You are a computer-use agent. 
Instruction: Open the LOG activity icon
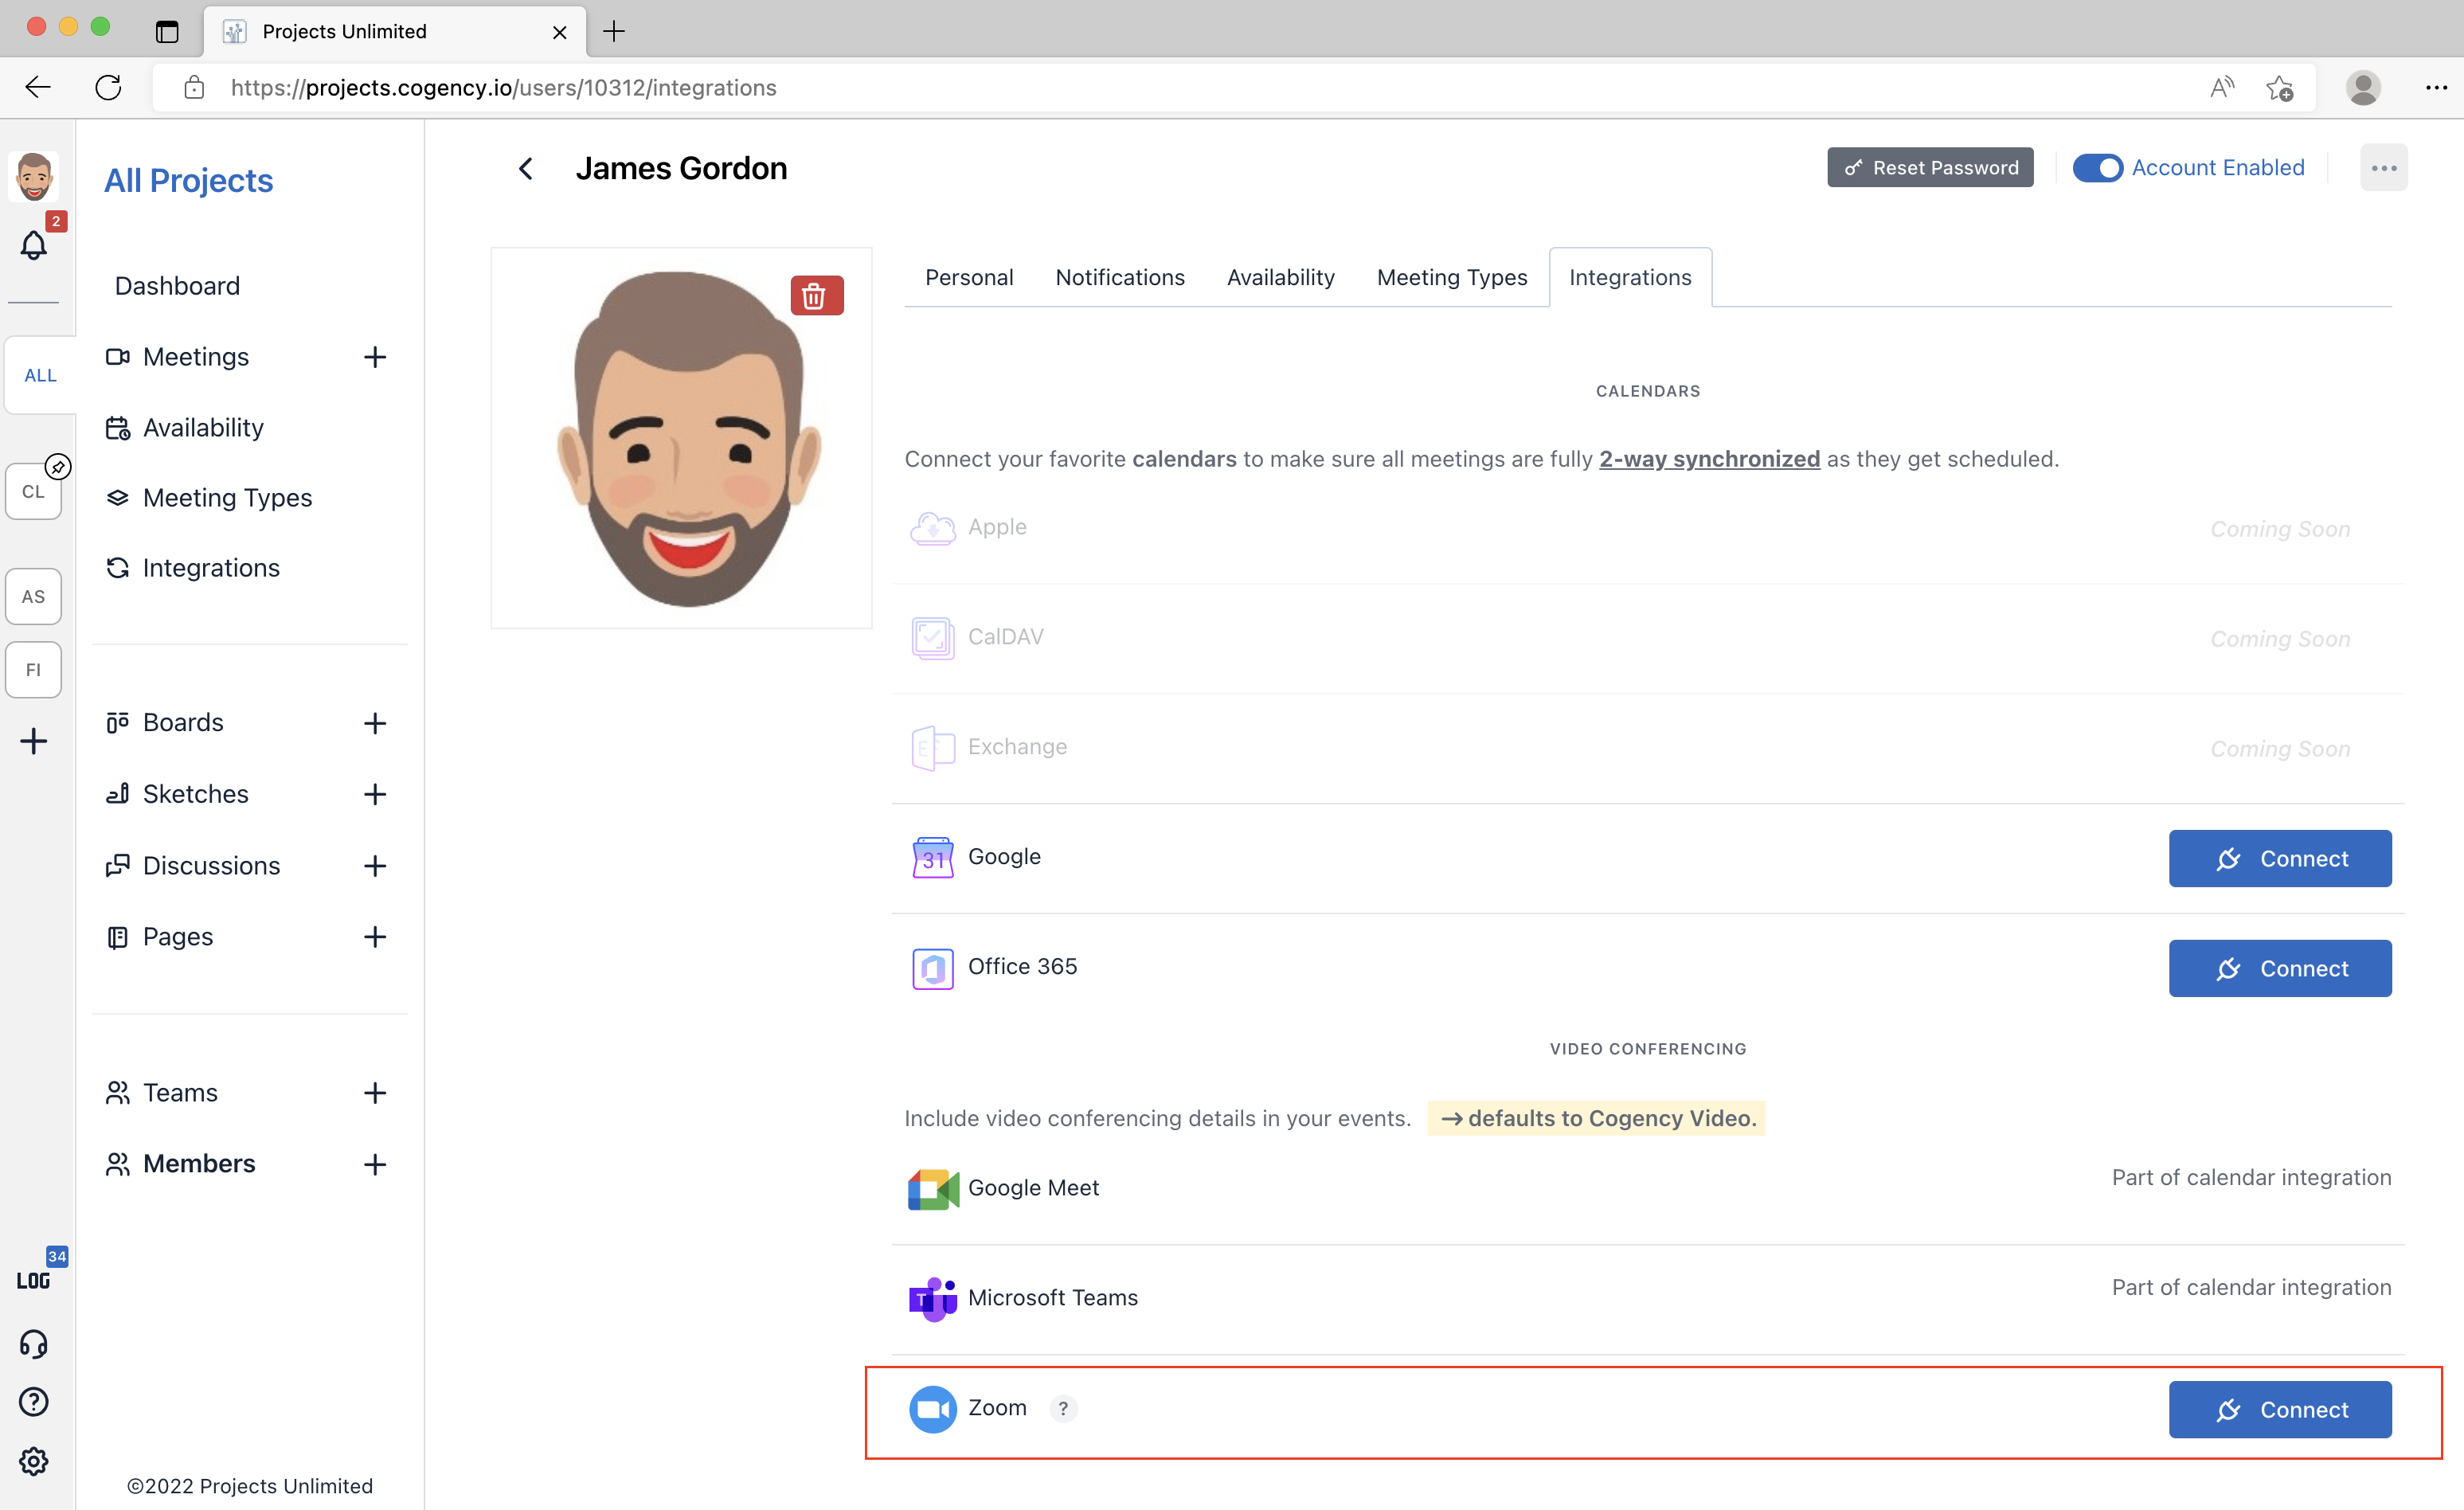pyautogui.click(x=34, y=1280)
